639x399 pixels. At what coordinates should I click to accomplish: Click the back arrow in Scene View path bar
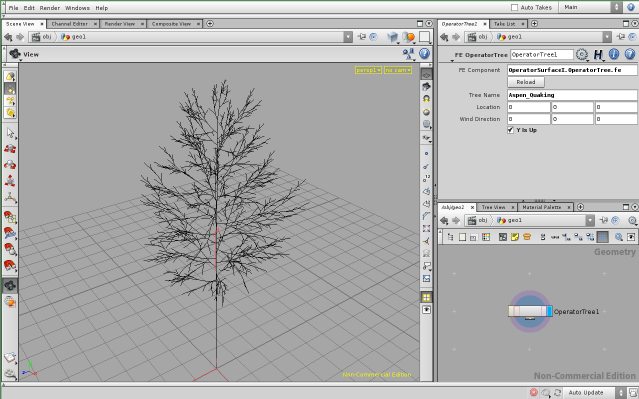point(8,37)
